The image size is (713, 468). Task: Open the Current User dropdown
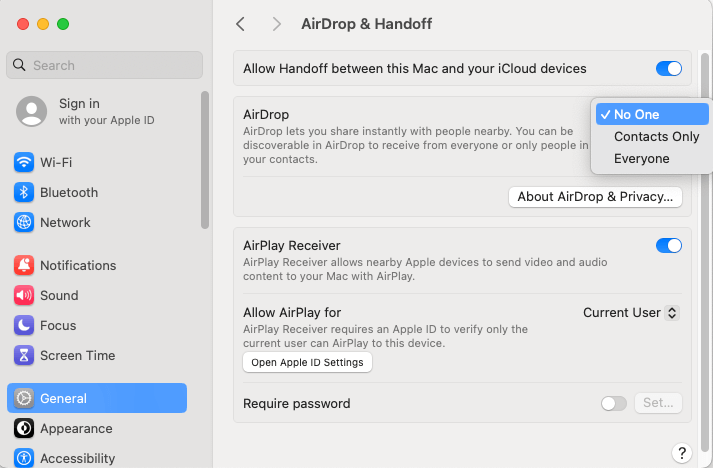[x=631, y=313]
